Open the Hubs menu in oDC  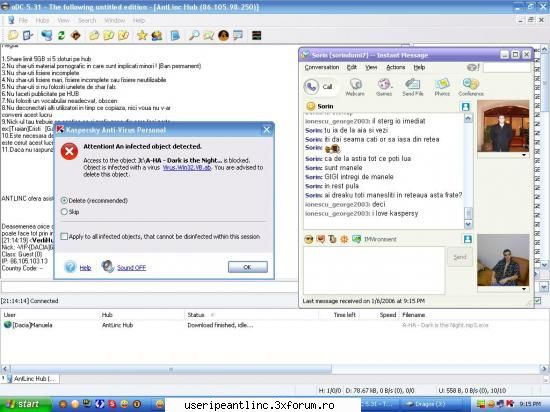[x=42, y=20]
